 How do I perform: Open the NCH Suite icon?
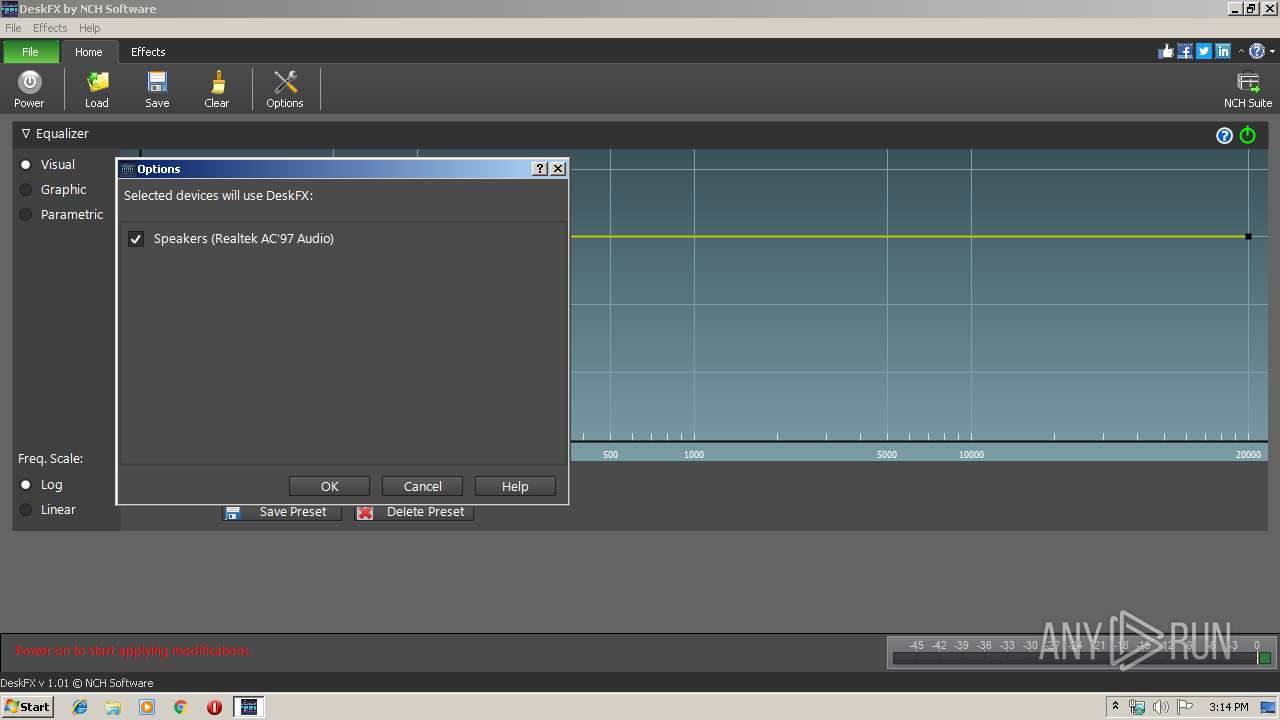point(1248,82)
